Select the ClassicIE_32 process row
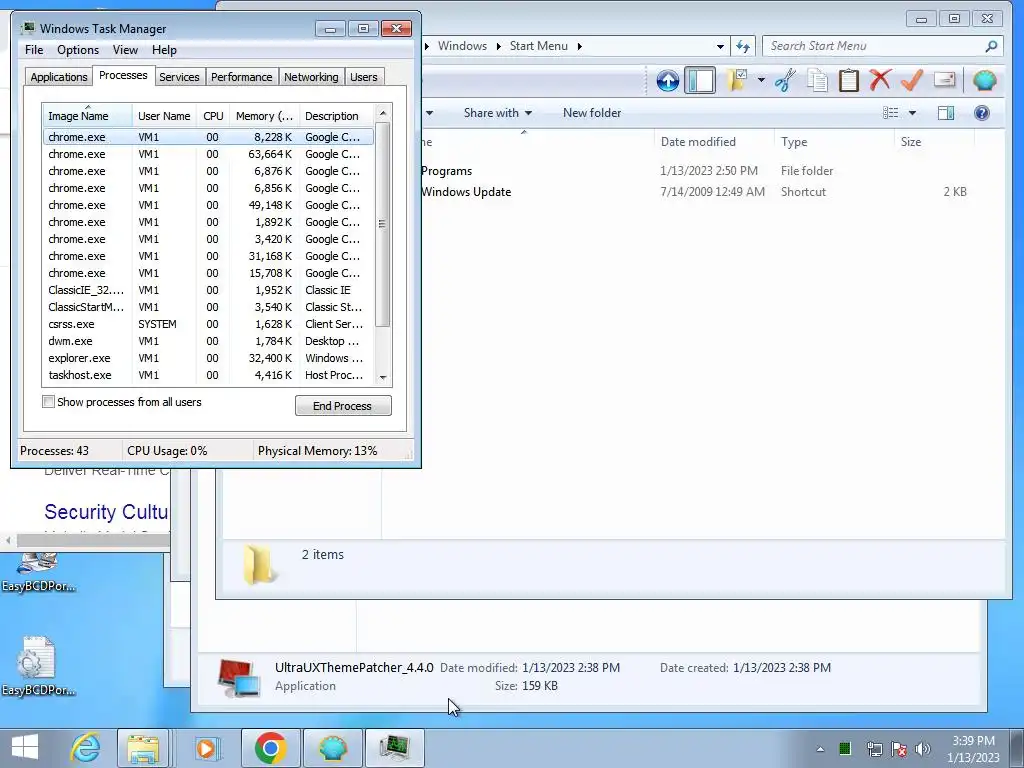This screenshot has width=1024, height=768. (x=208, y=290)
